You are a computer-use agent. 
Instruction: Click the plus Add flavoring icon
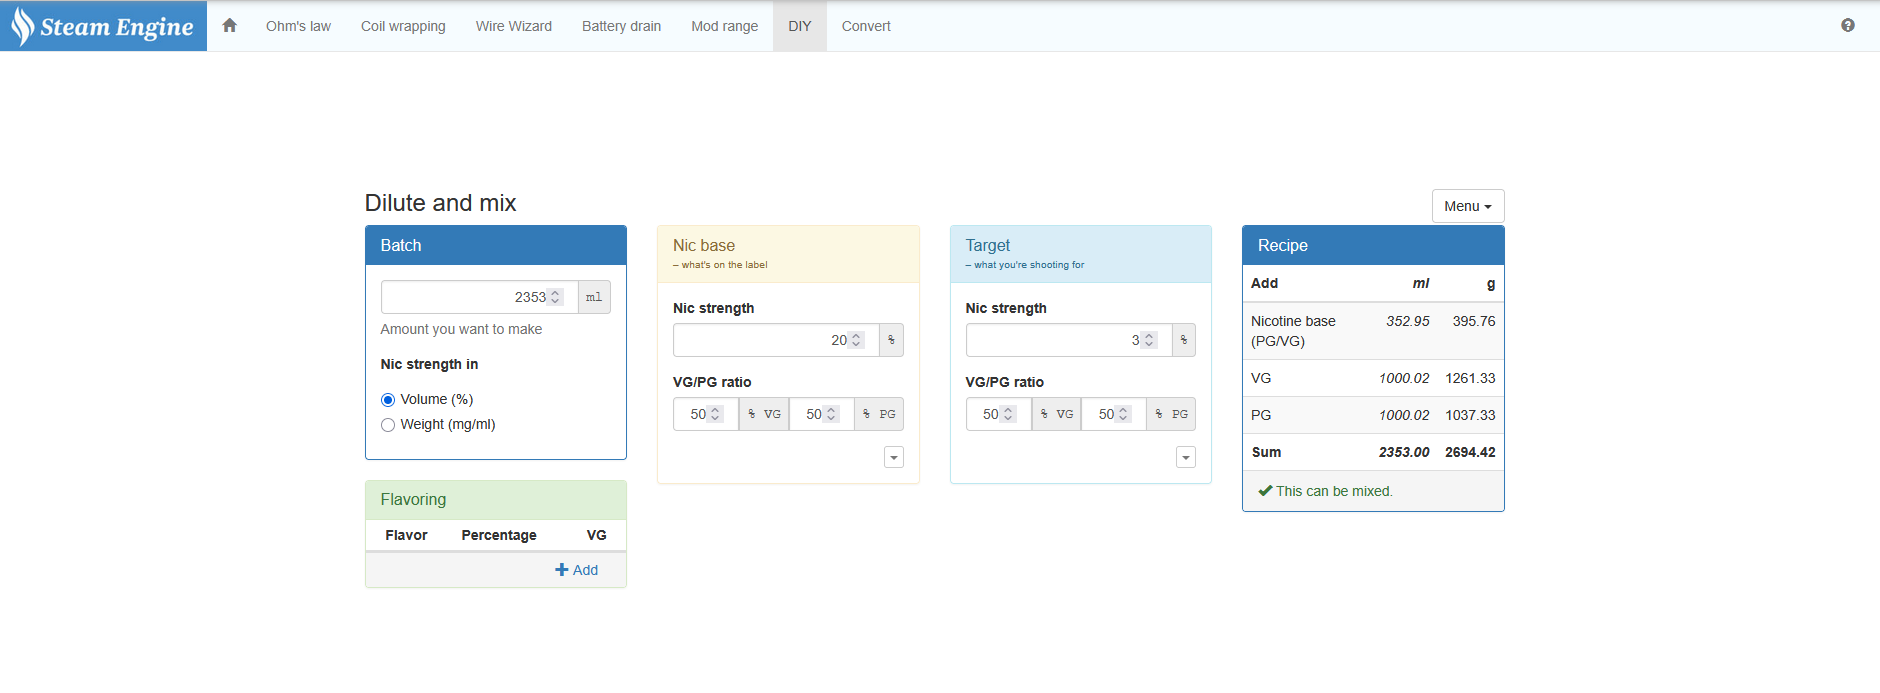562,570
